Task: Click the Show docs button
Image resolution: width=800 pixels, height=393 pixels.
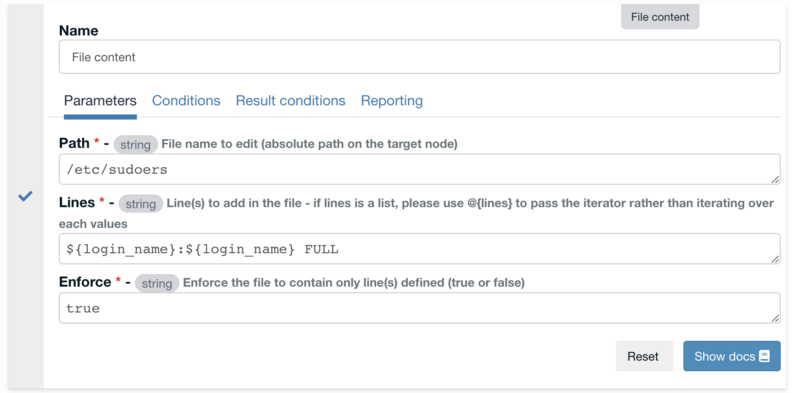Action: [732, 356]
